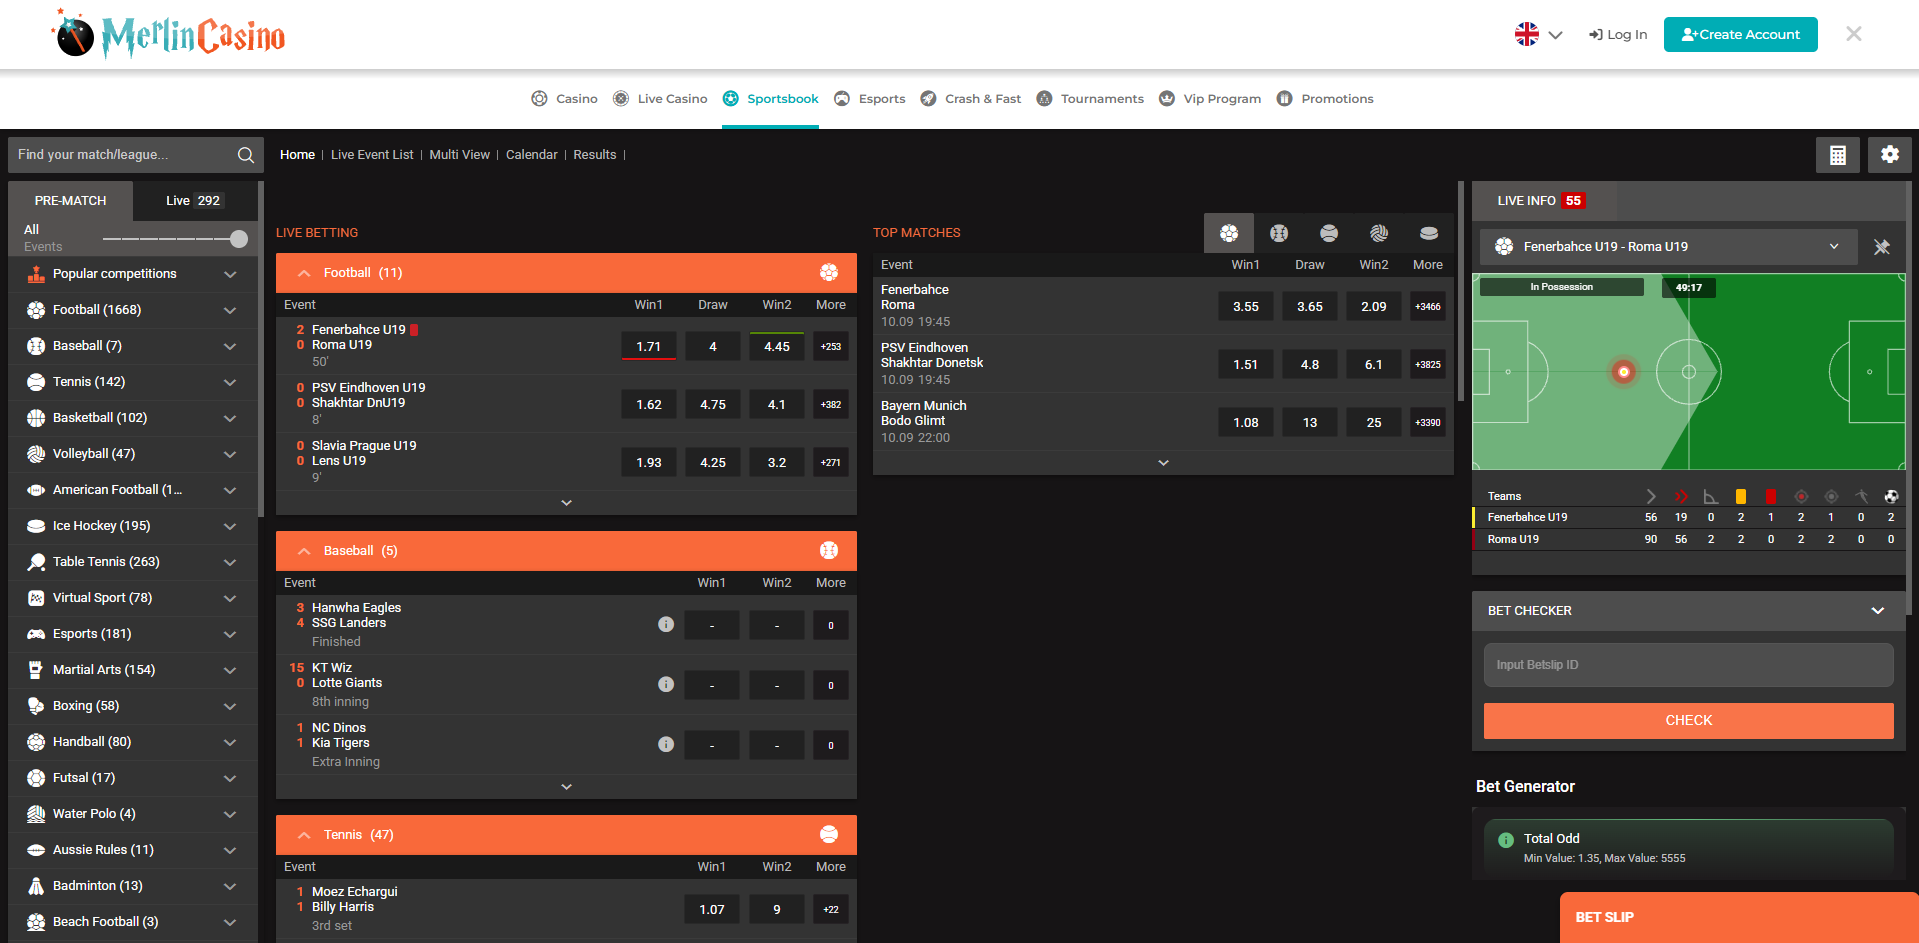The image size is (1919, 943).
Task: Click football icon in Live Betting Football header
Action: coord(829,272)
